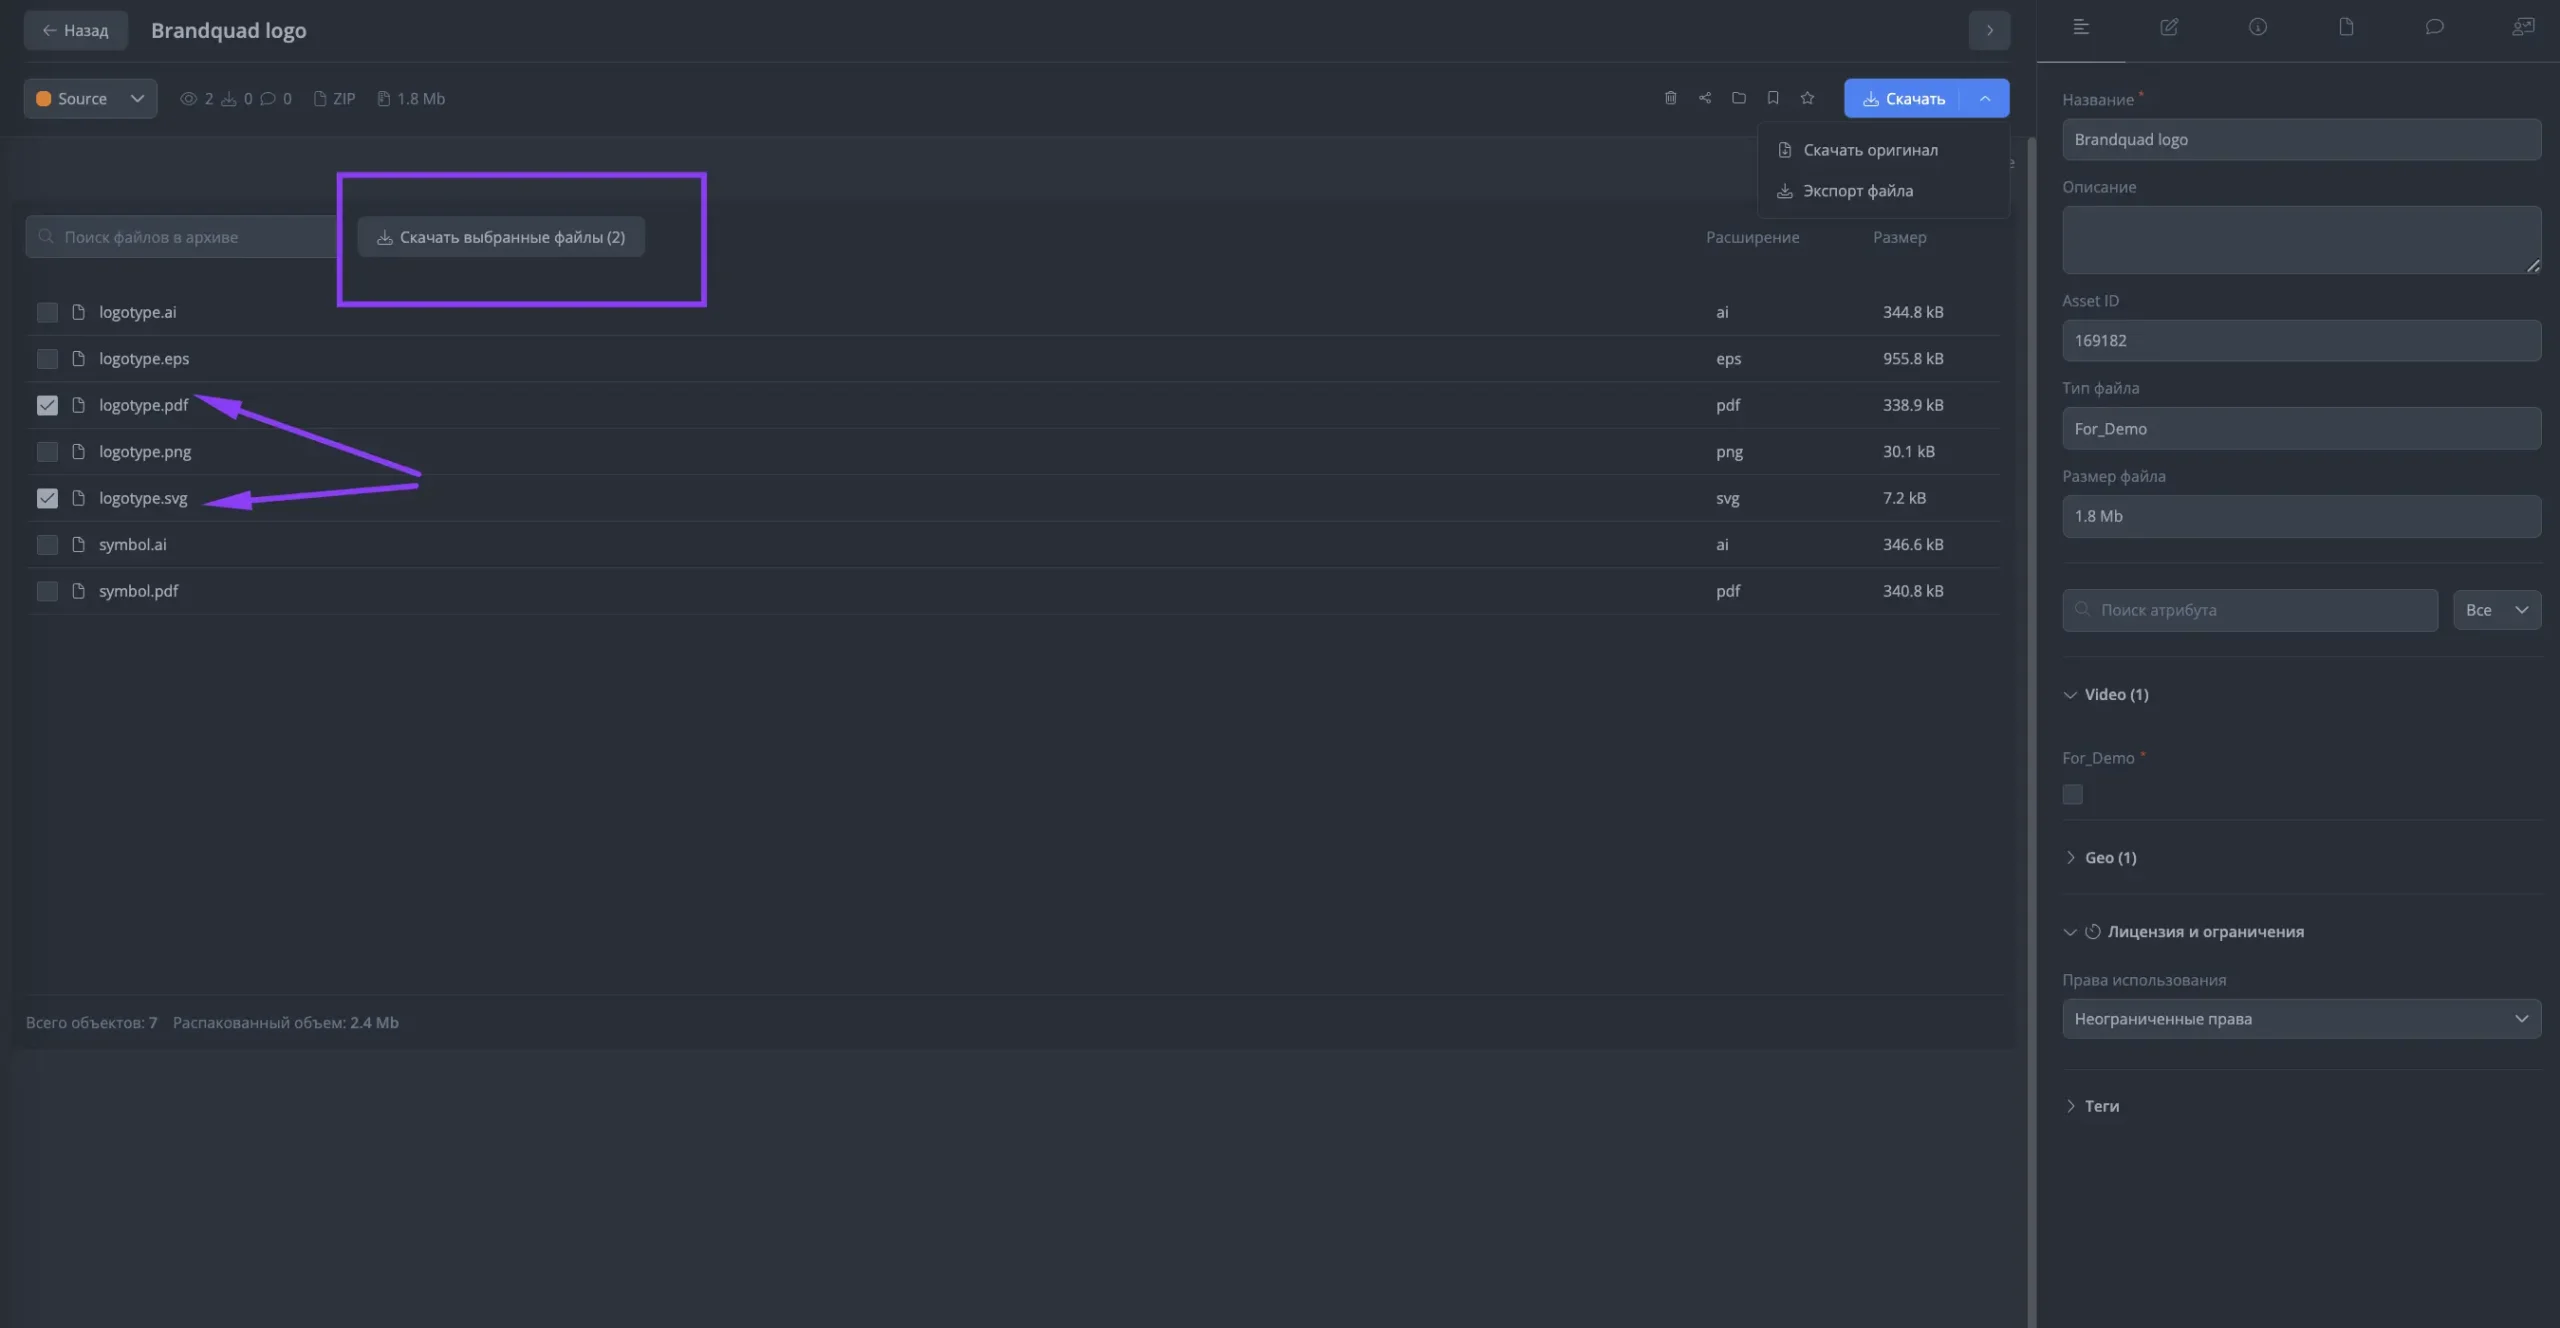
Task: Click Скачать выбранные файлы (2) button
Action: [501, 237]
